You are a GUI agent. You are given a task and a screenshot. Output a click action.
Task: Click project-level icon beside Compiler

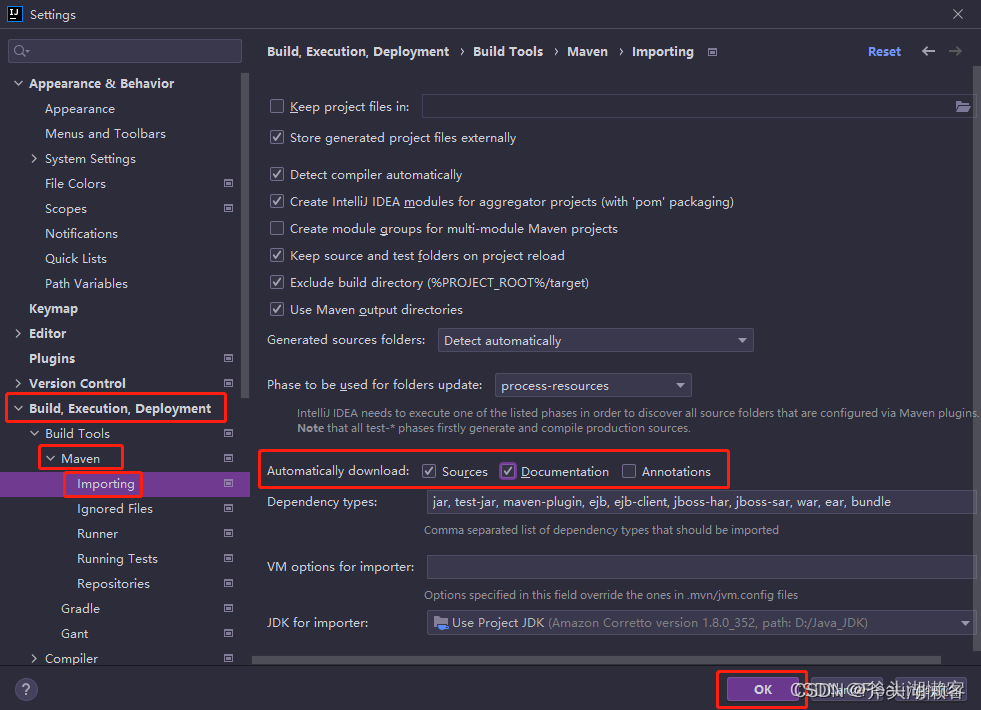click(x=228, y=658)
